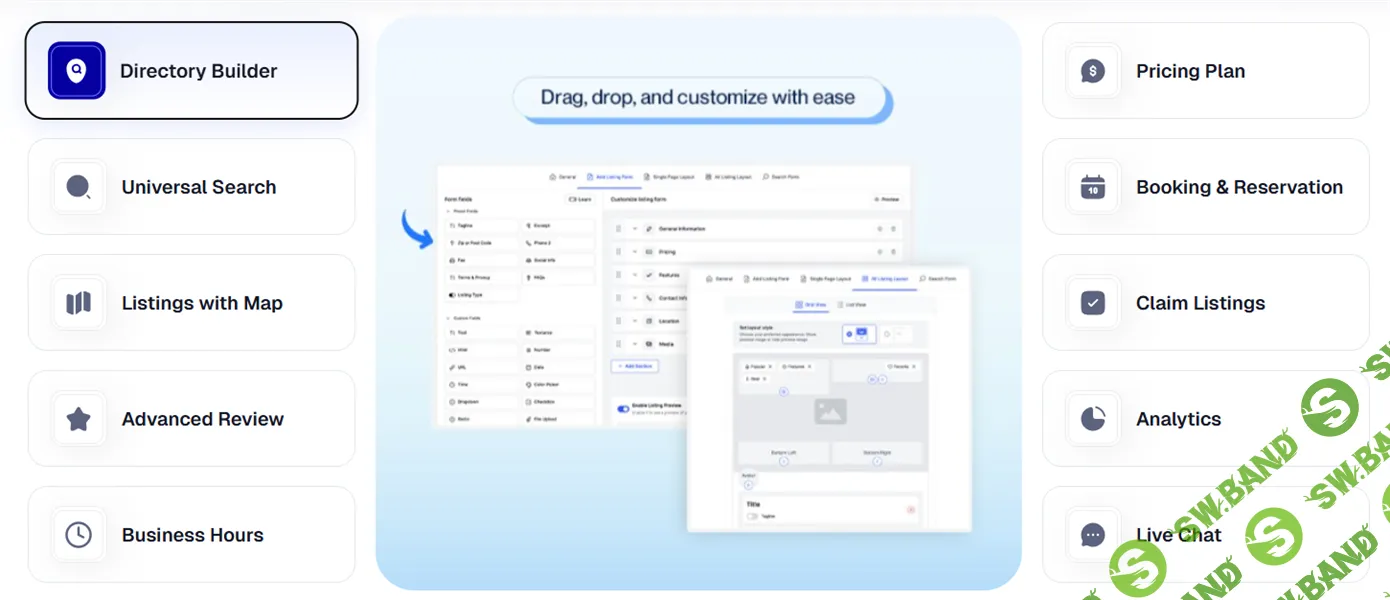Viewport: 1390px width, 600px height.
Task: Expand the Pricing section chevron
Action: tap(635, 252)
